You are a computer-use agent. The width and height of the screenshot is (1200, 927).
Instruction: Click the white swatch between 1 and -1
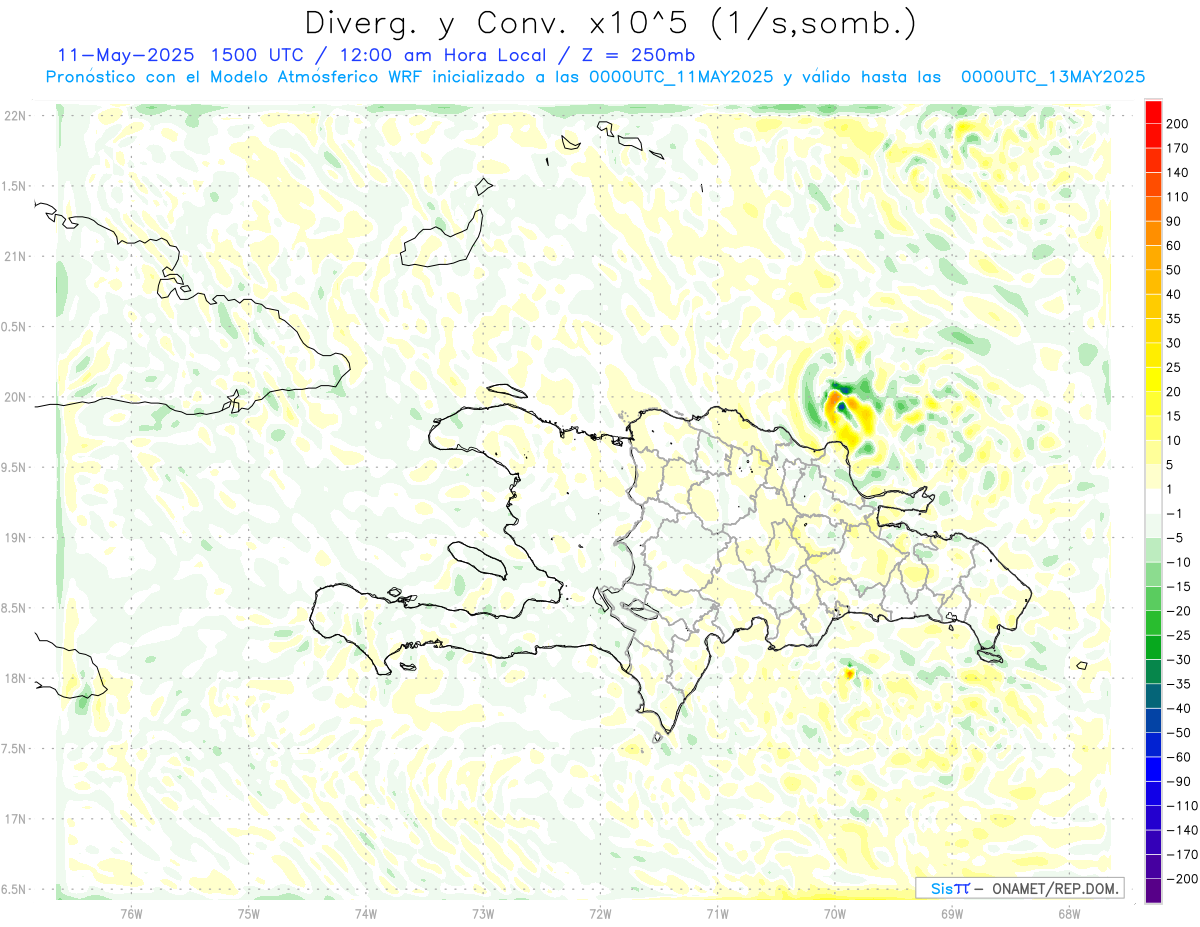click(1153, 501)
